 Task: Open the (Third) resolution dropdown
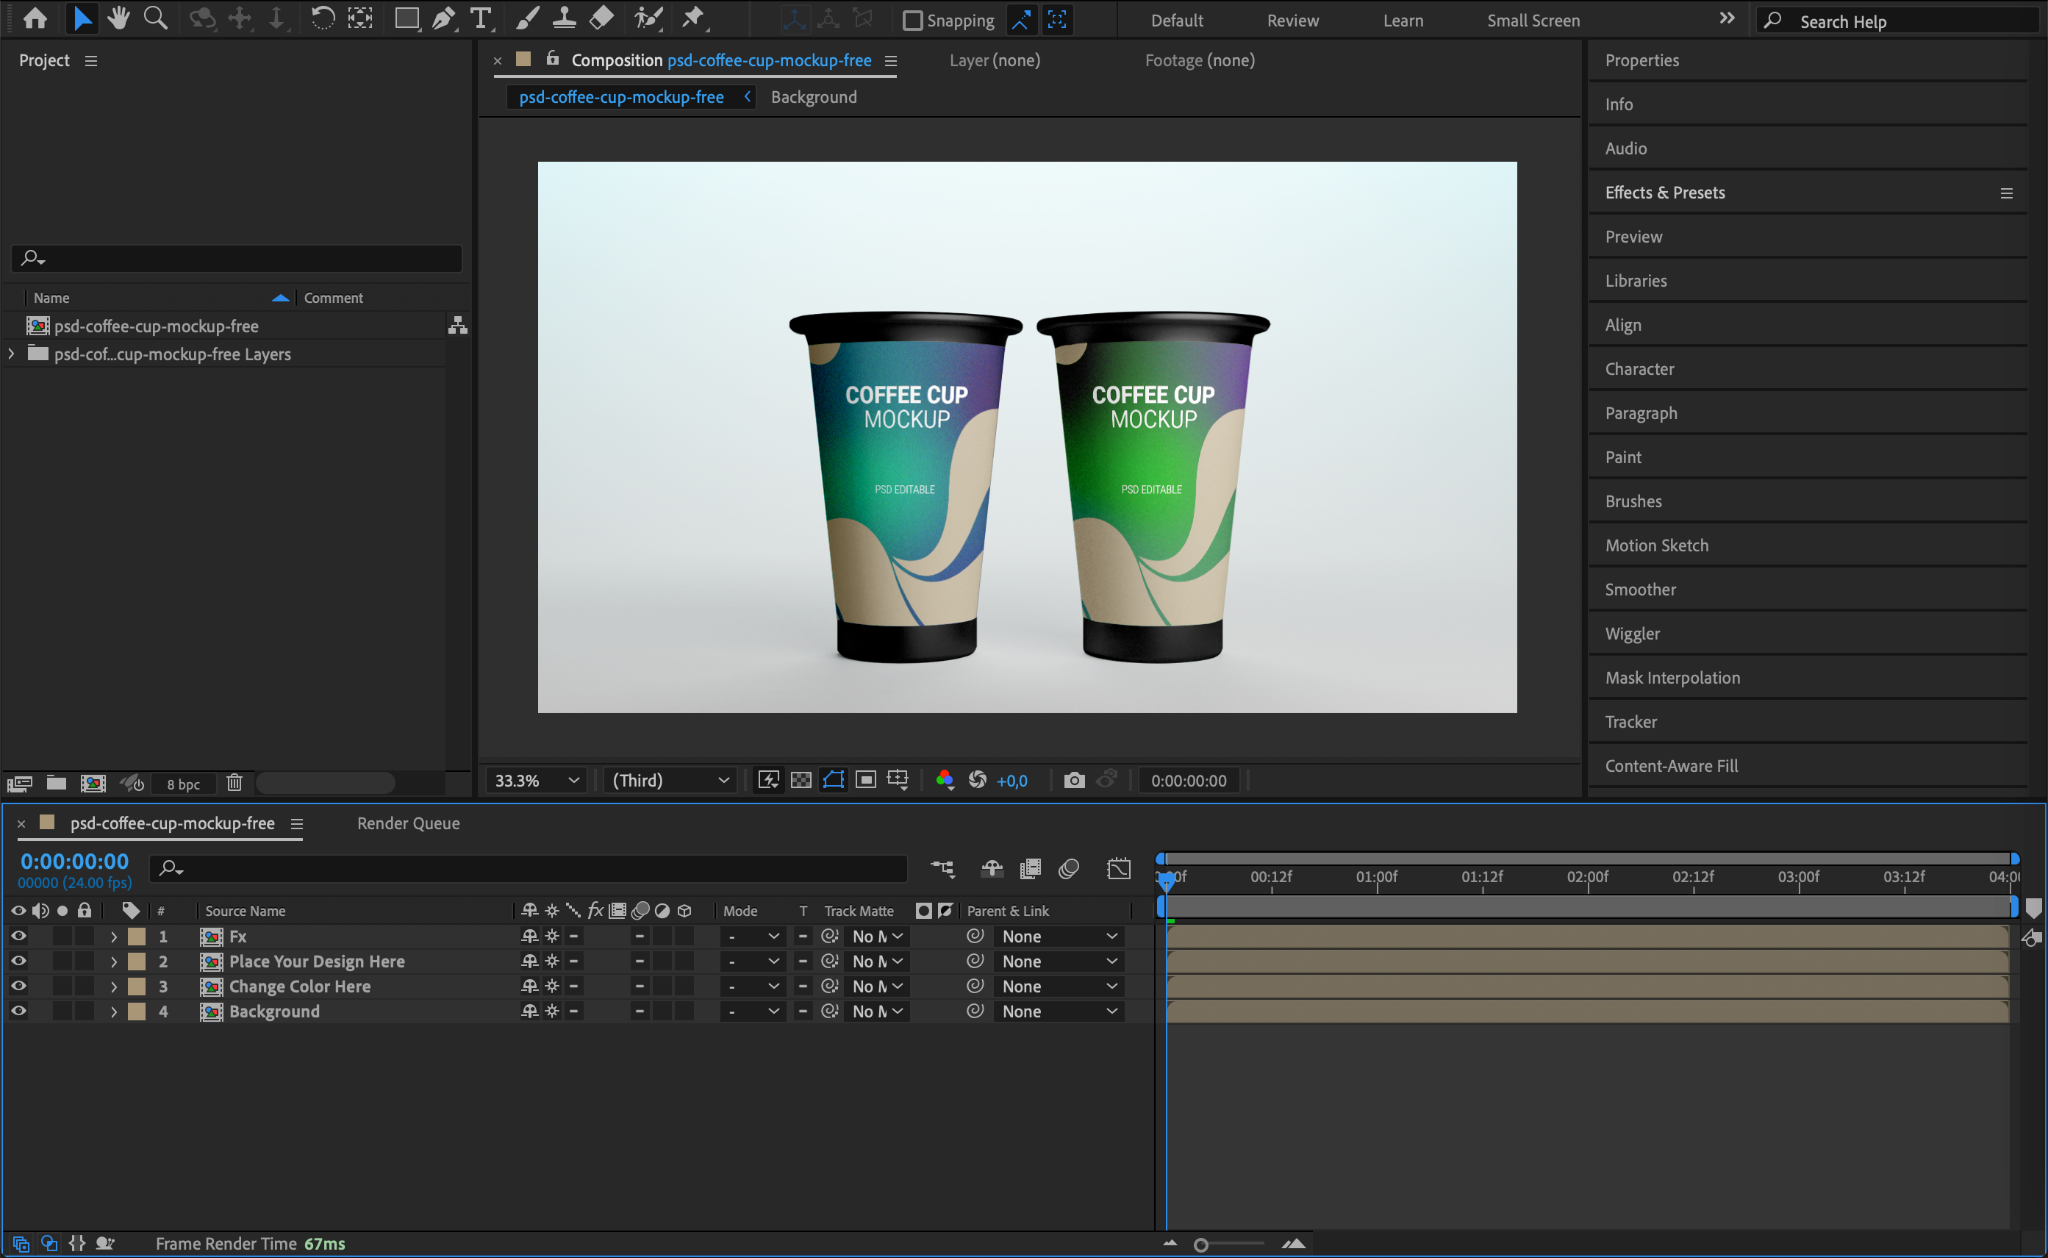tap(670, 780)
